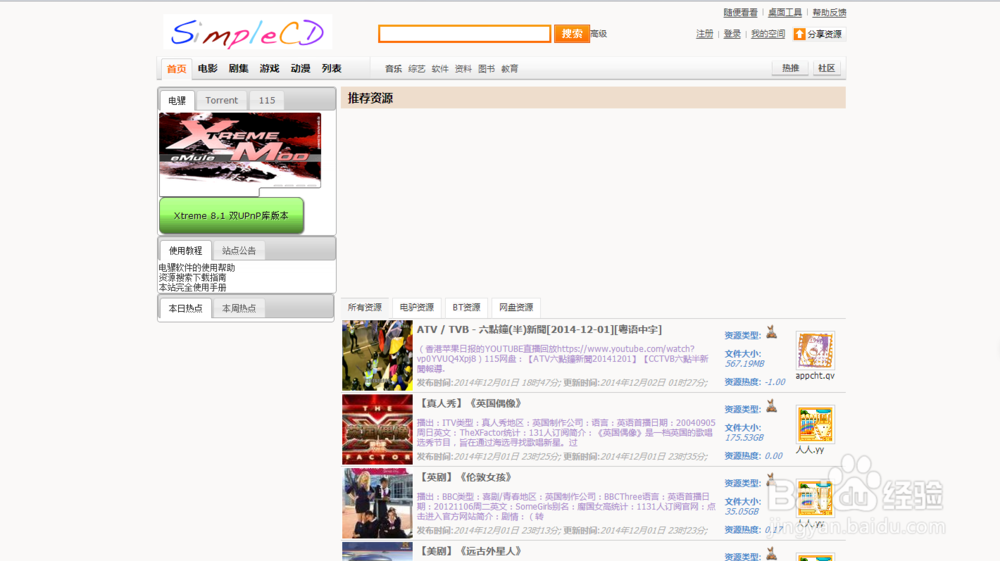The image size is (1000, 561).
Task: Open the 登录 login link
Action: pyautogui.click(x=732, y=34)
